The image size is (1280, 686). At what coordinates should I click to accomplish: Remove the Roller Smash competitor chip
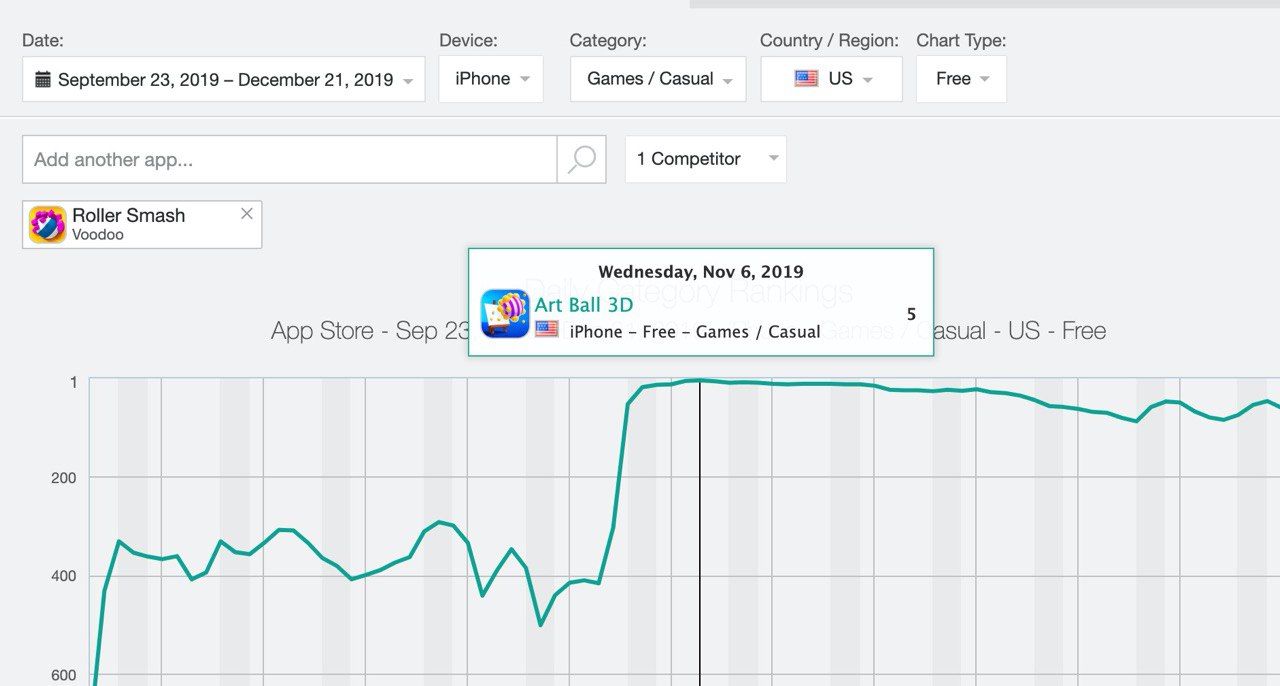tap(247, 213)
